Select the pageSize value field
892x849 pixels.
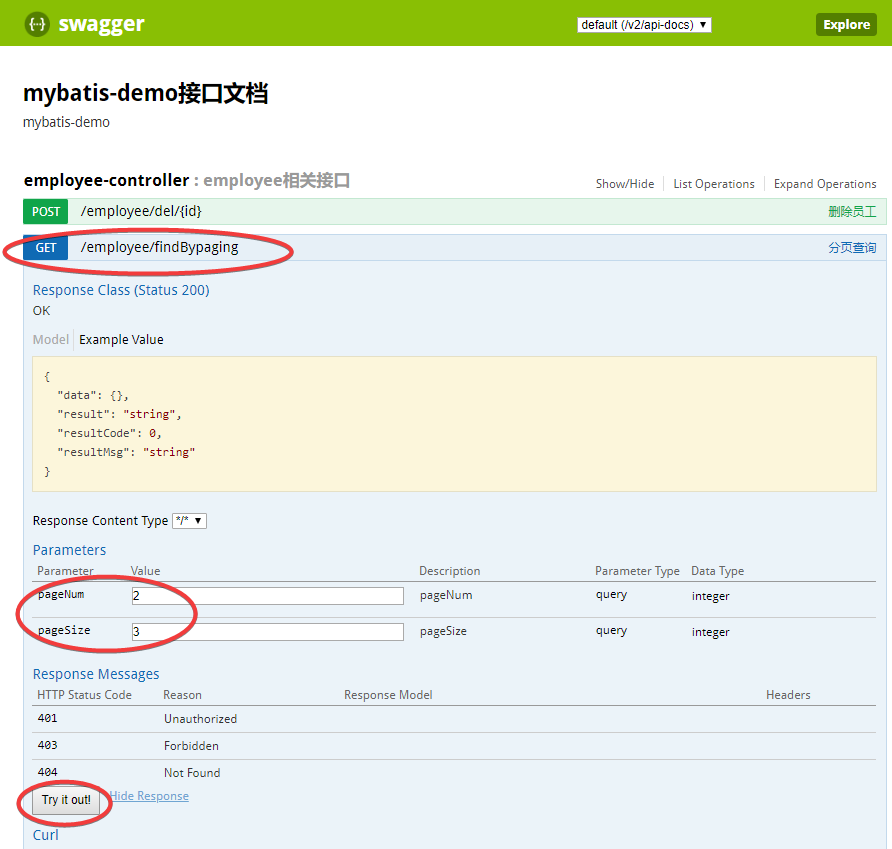click(x=266, y=631)
